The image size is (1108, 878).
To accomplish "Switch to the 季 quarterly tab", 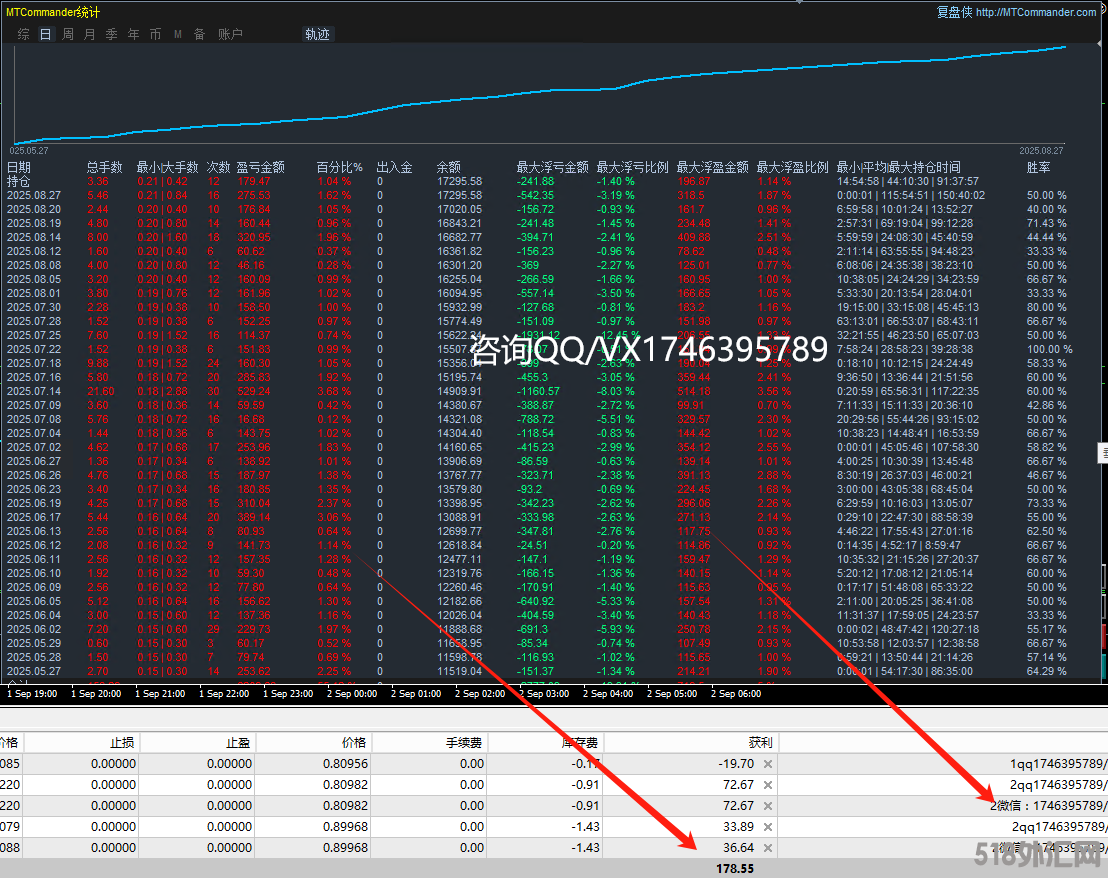I will coord(111,34).
